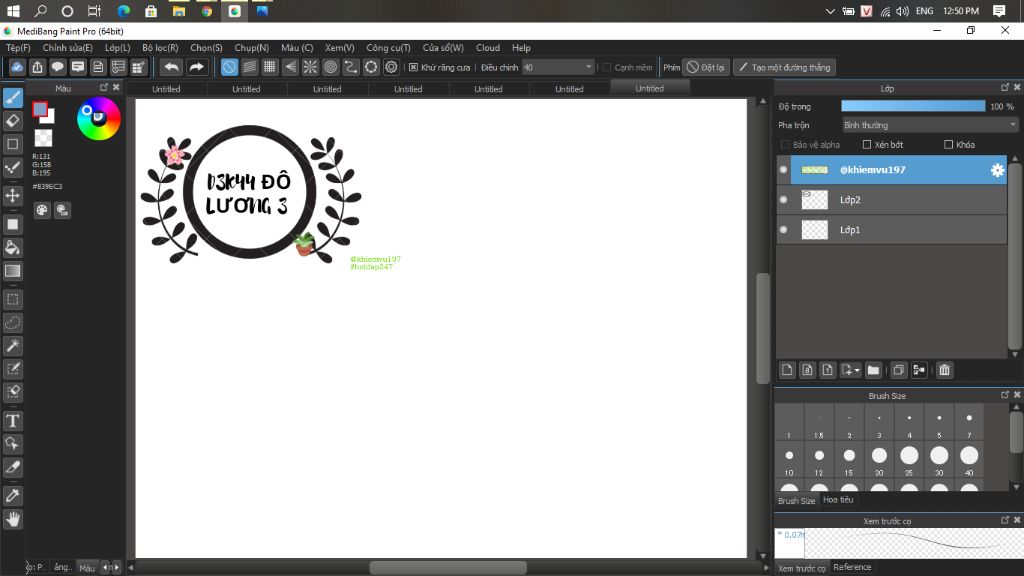Hide the Lớp1 layer

pyautogui.click(x=784, y=230)
